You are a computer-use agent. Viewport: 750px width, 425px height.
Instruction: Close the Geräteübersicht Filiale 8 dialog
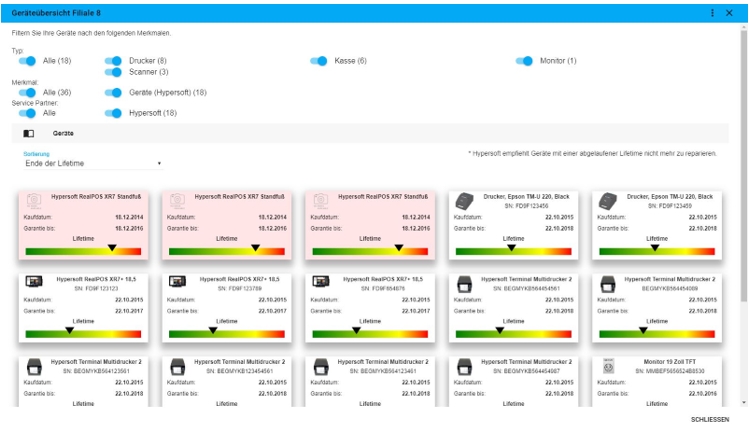click(x=729, y=13)
